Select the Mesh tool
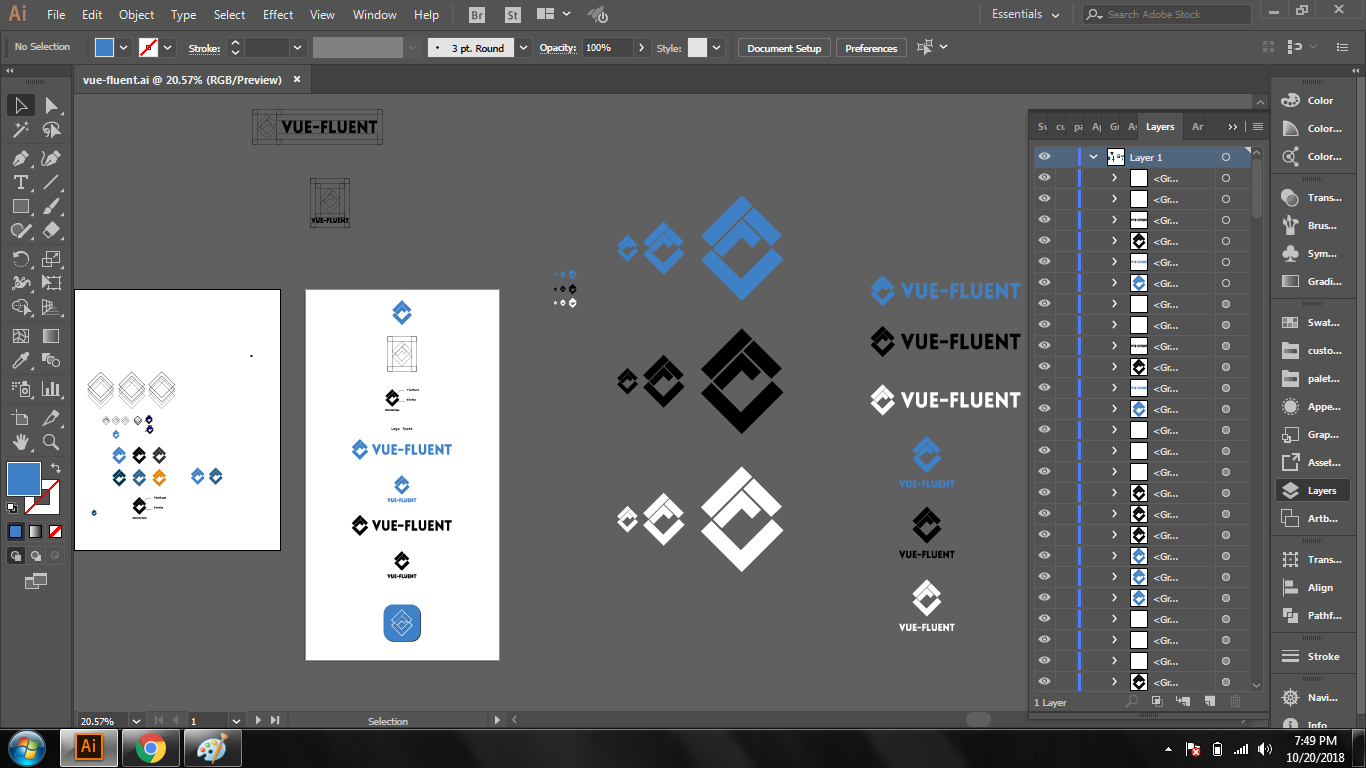 click(x=20, y=336)
